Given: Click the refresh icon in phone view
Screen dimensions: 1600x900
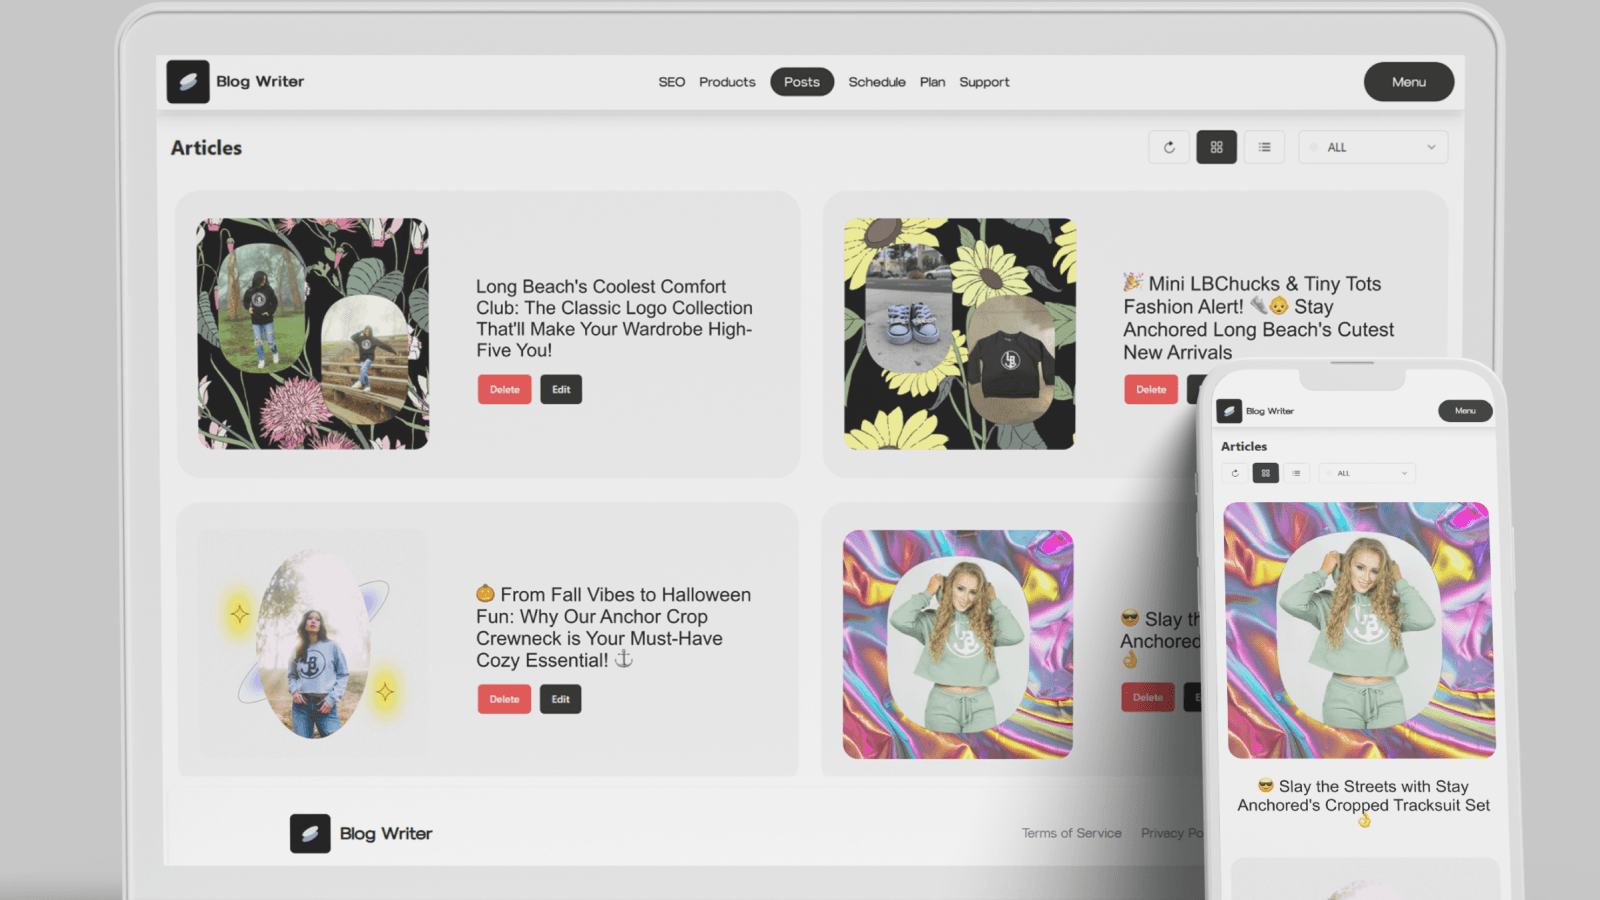Looking at the screenshot, I should tap(1235, 473).
